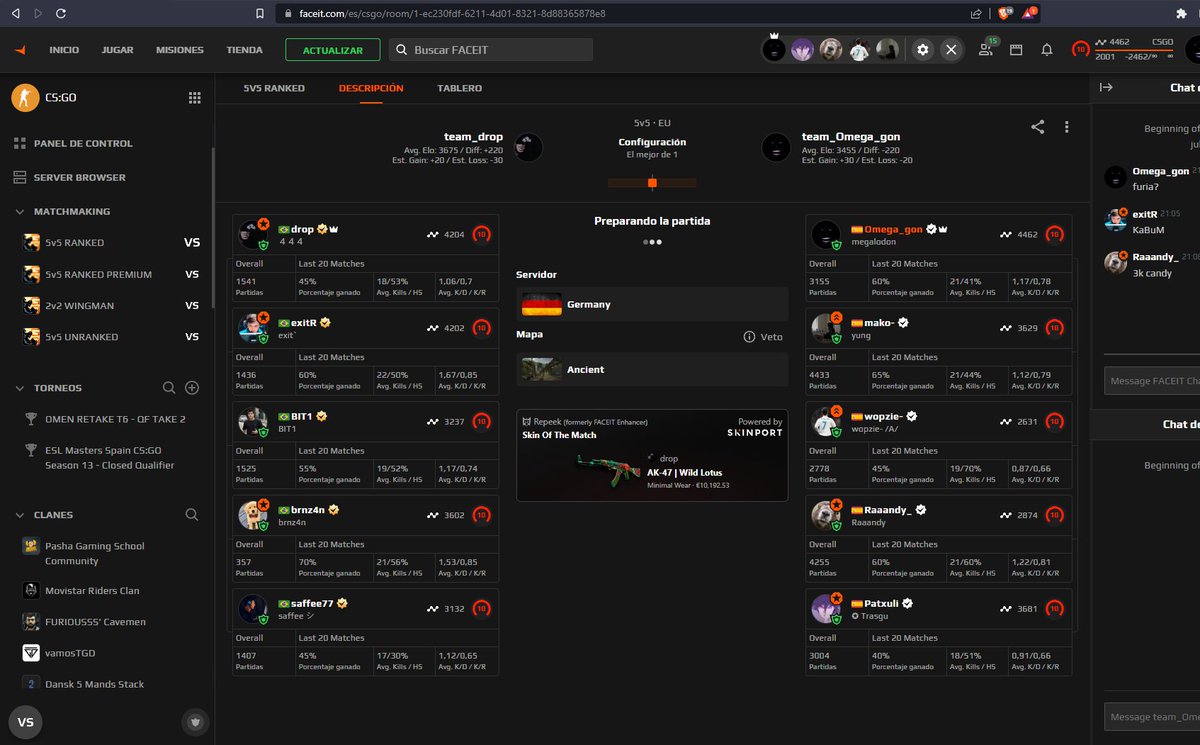Click the search icon beside CLANES

[192, 515]
